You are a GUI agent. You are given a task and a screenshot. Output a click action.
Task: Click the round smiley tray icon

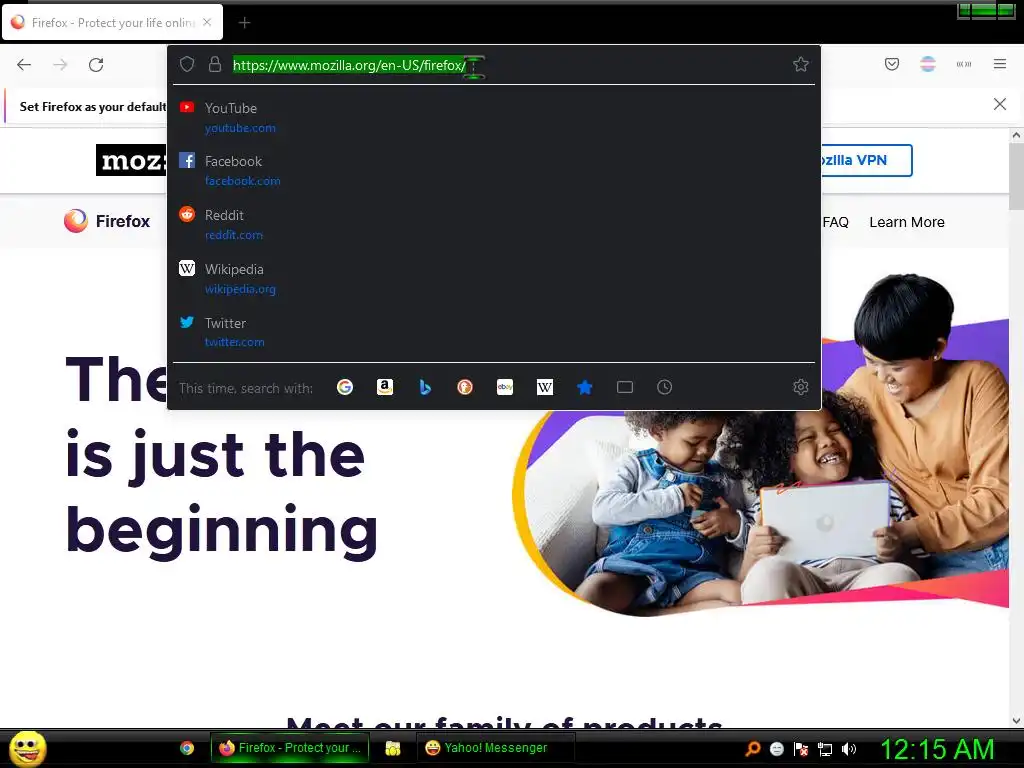(777, 749)
